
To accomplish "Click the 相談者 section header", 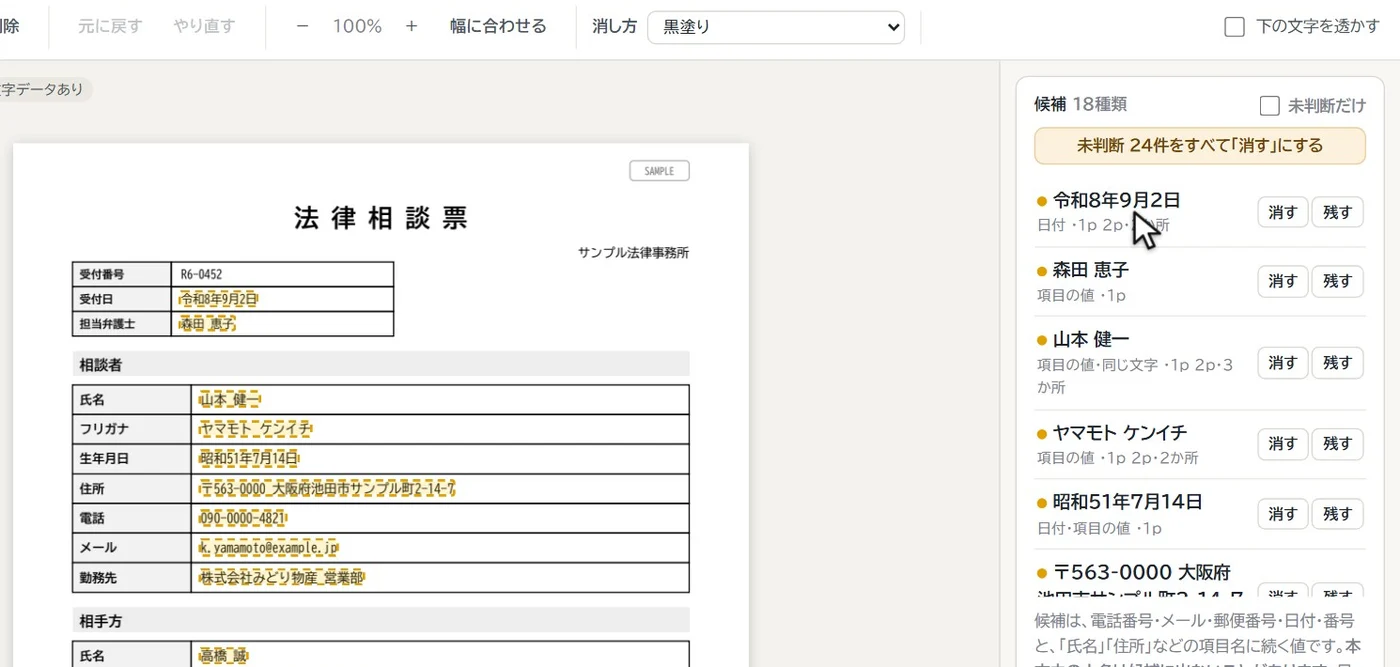I will (381, 365).
